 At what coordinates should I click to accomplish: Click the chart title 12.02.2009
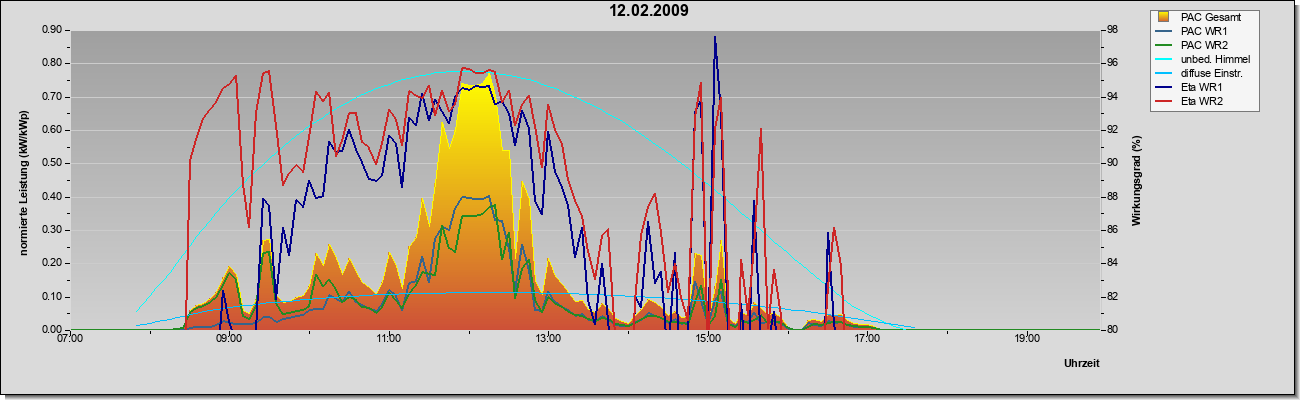(649, 11)
